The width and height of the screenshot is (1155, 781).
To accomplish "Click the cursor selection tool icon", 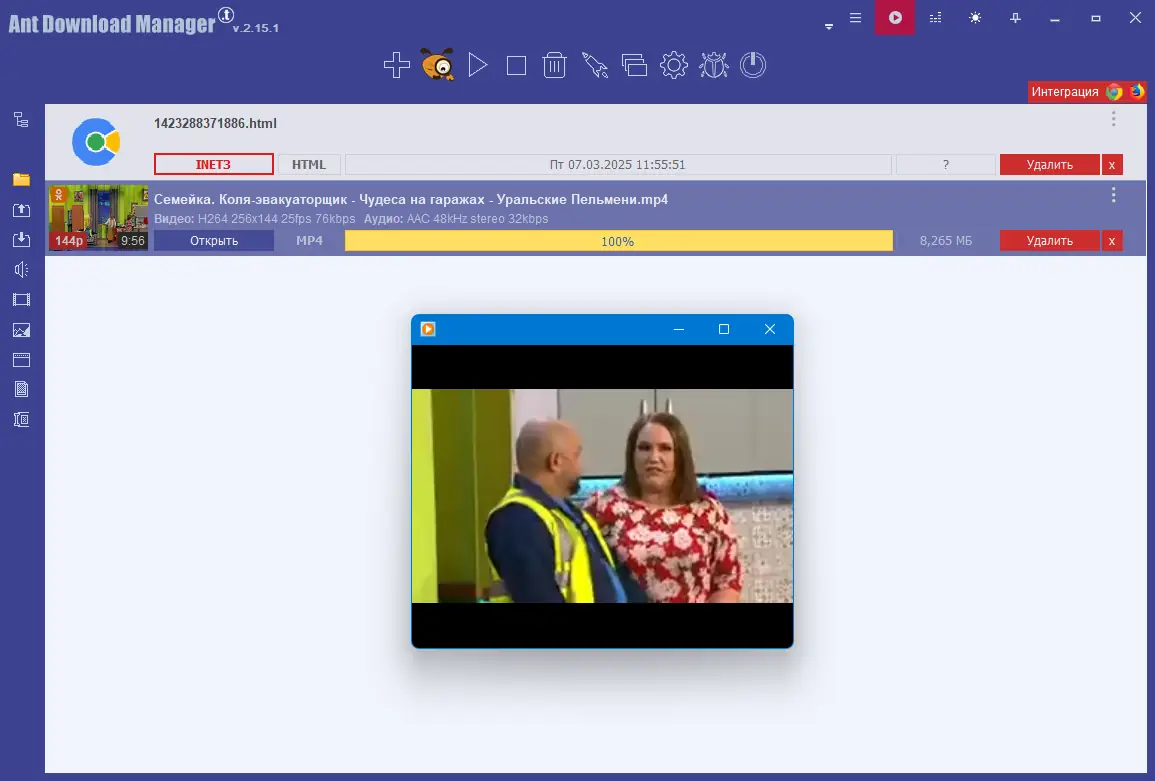I will 594,65.
